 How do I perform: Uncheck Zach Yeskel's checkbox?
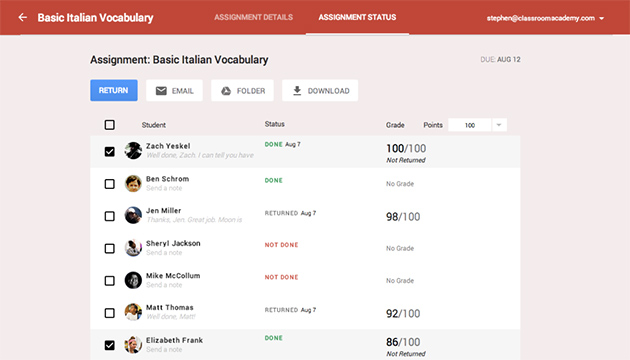(x=109, y=151)
